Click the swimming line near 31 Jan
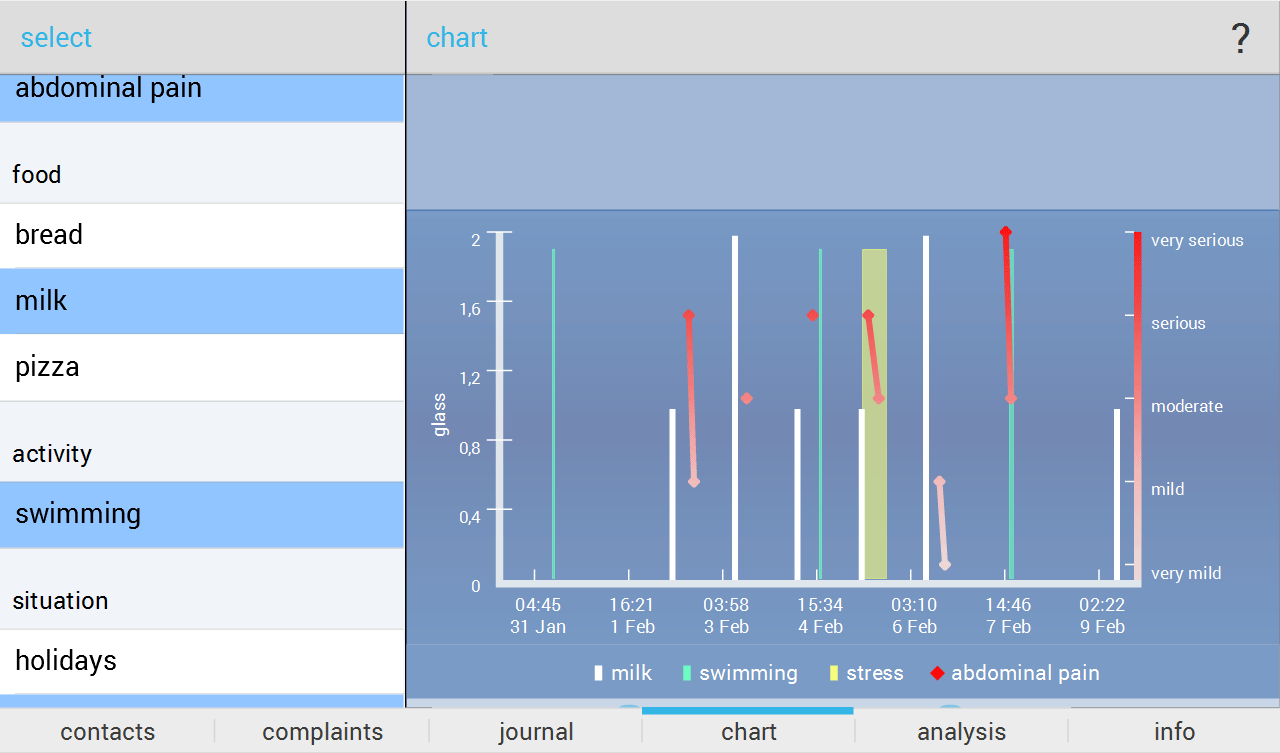 click(553, 414)
